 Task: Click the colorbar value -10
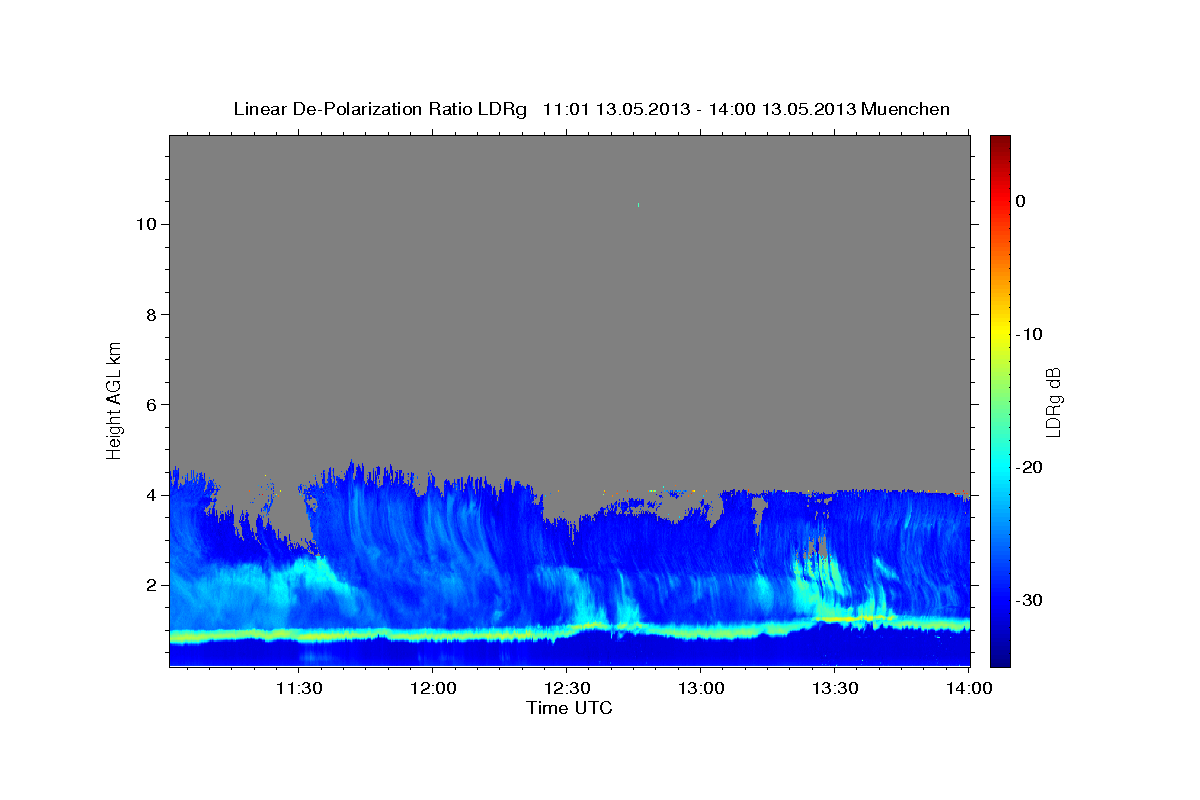coord(1029,334)
